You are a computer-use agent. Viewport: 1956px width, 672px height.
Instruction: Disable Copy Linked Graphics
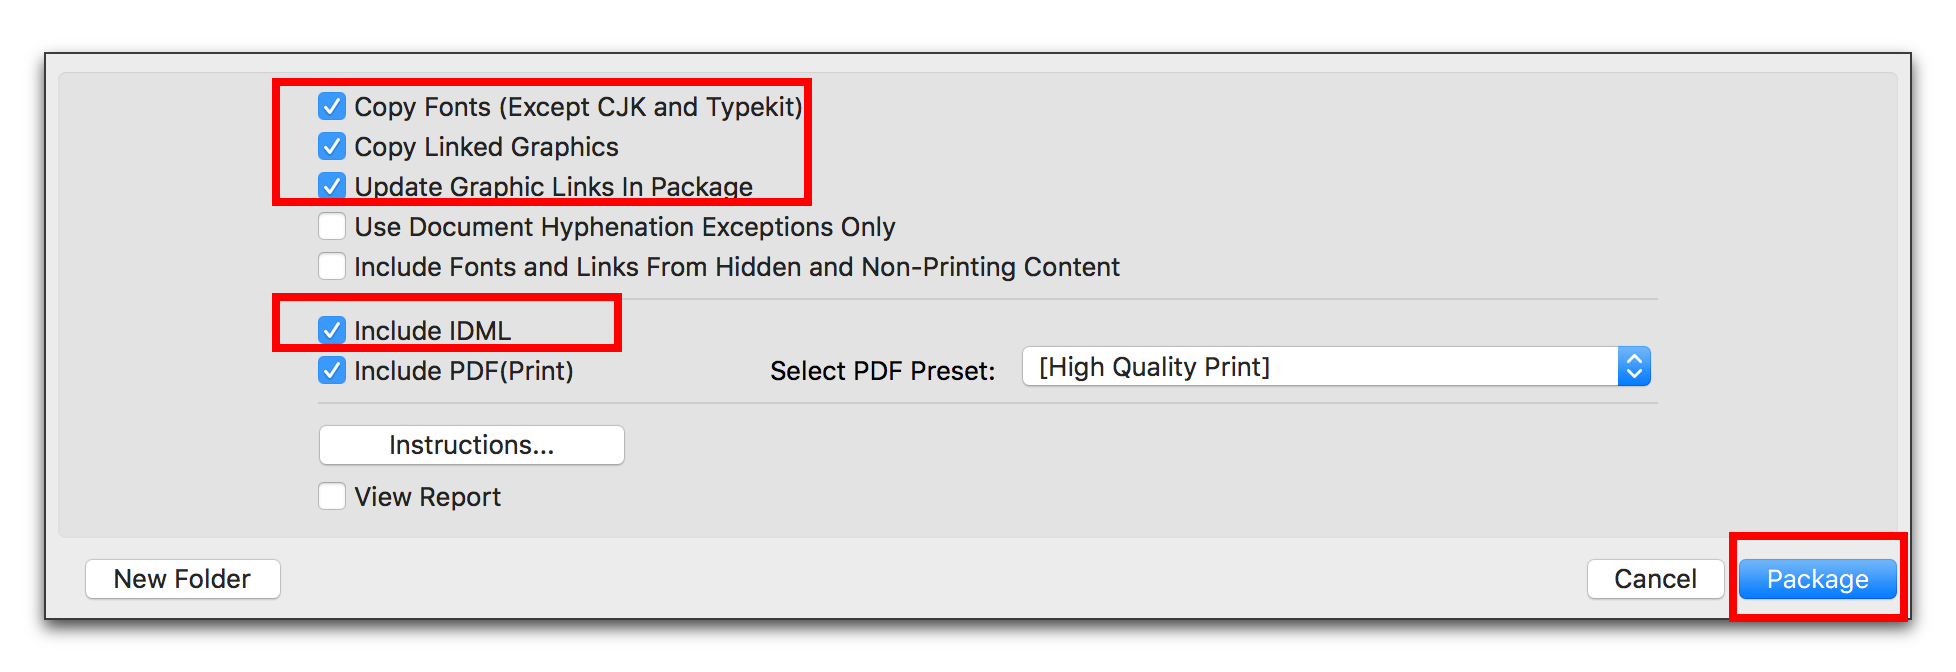click(x=332, y=146)
